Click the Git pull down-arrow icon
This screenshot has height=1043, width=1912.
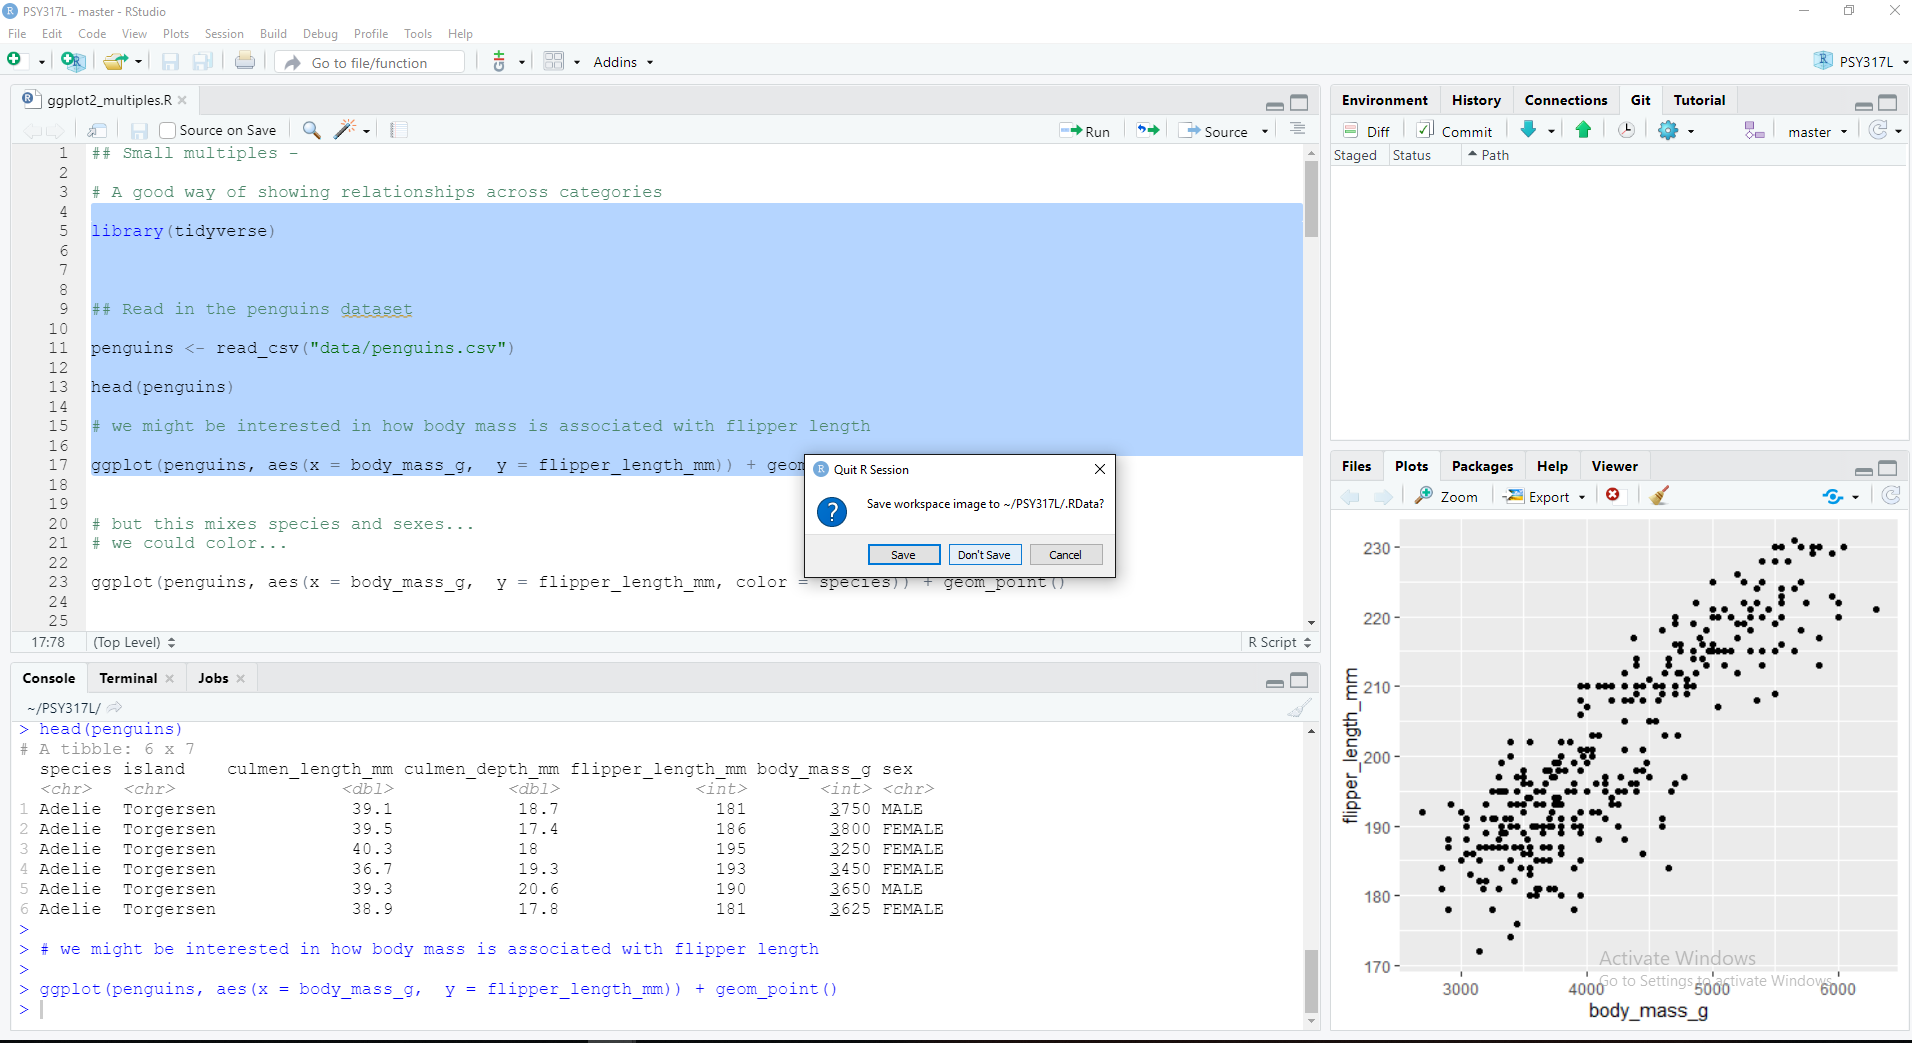click(x=1528, y=130)
